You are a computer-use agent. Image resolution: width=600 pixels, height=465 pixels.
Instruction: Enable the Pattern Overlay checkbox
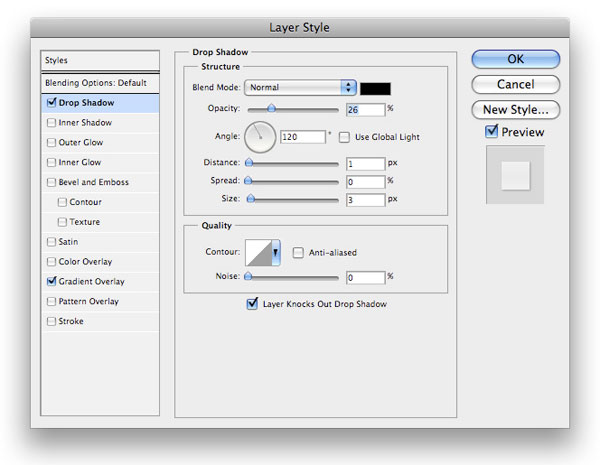coord(51,302)
